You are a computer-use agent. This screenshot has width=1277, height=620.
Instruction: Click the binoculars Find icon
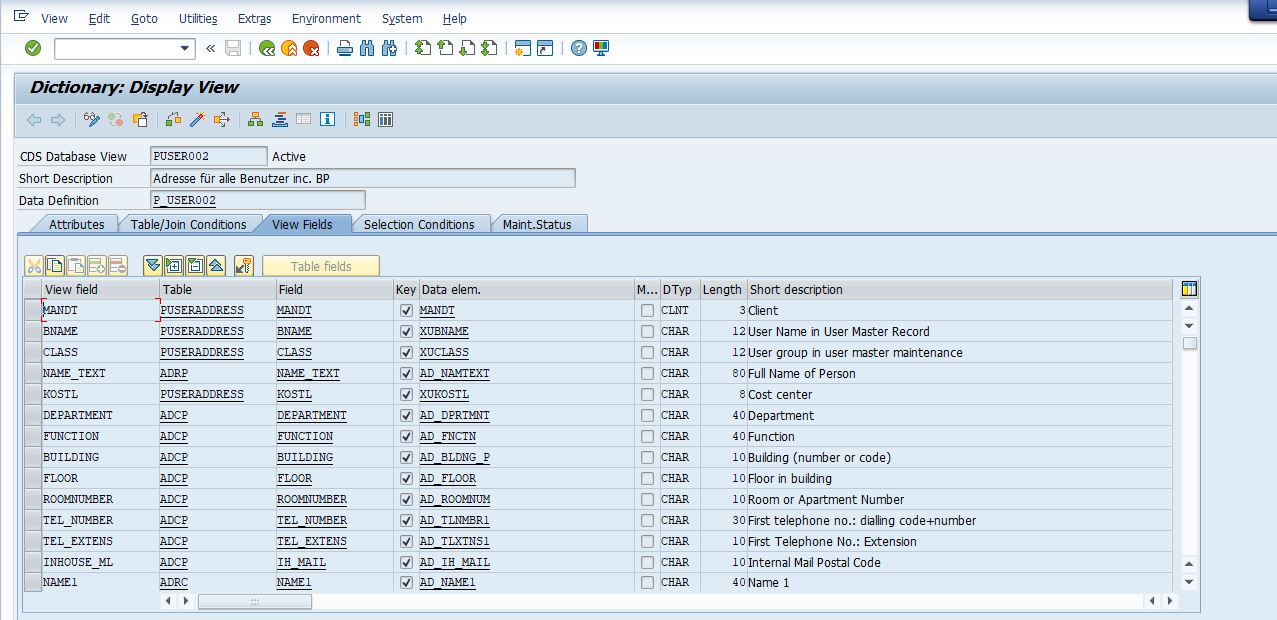coord(367,48)
